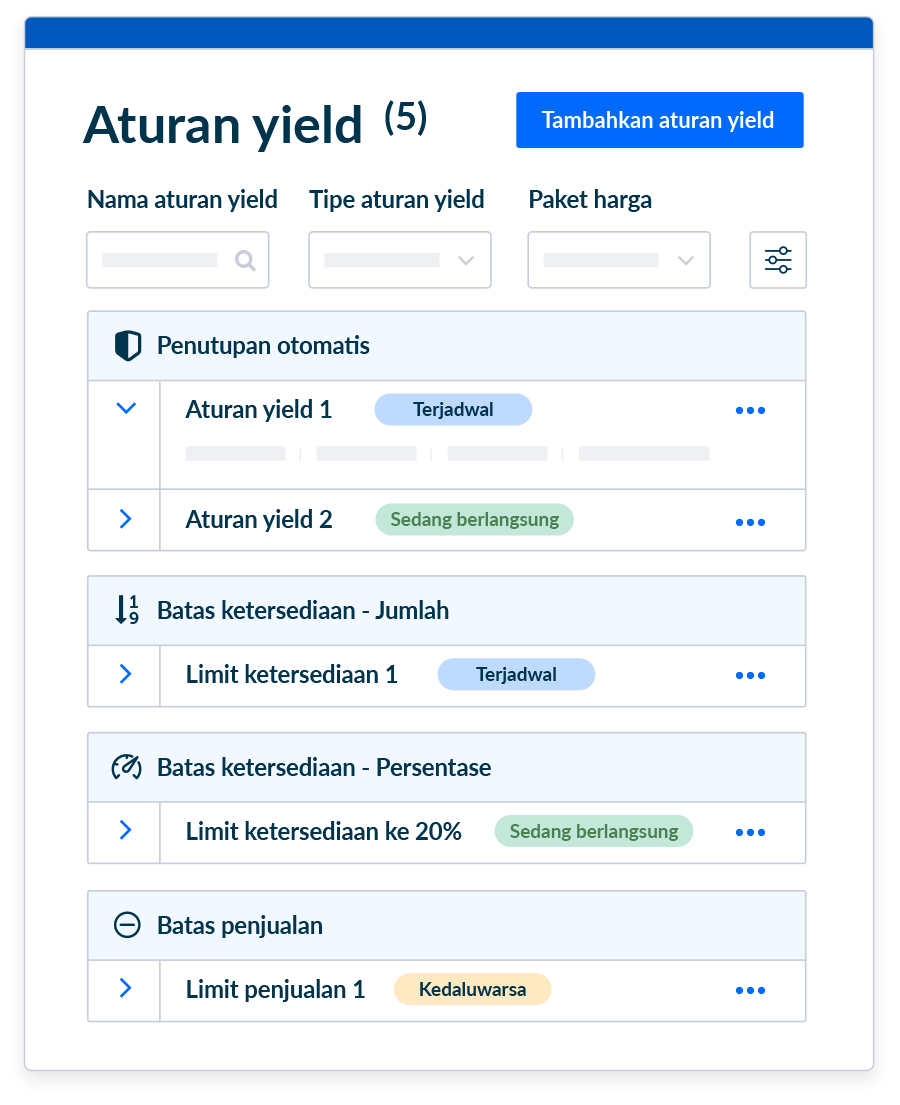Open the Paket harga dropdown
Viewport: 900px width, 1105px height.
(x=618, y=260)
